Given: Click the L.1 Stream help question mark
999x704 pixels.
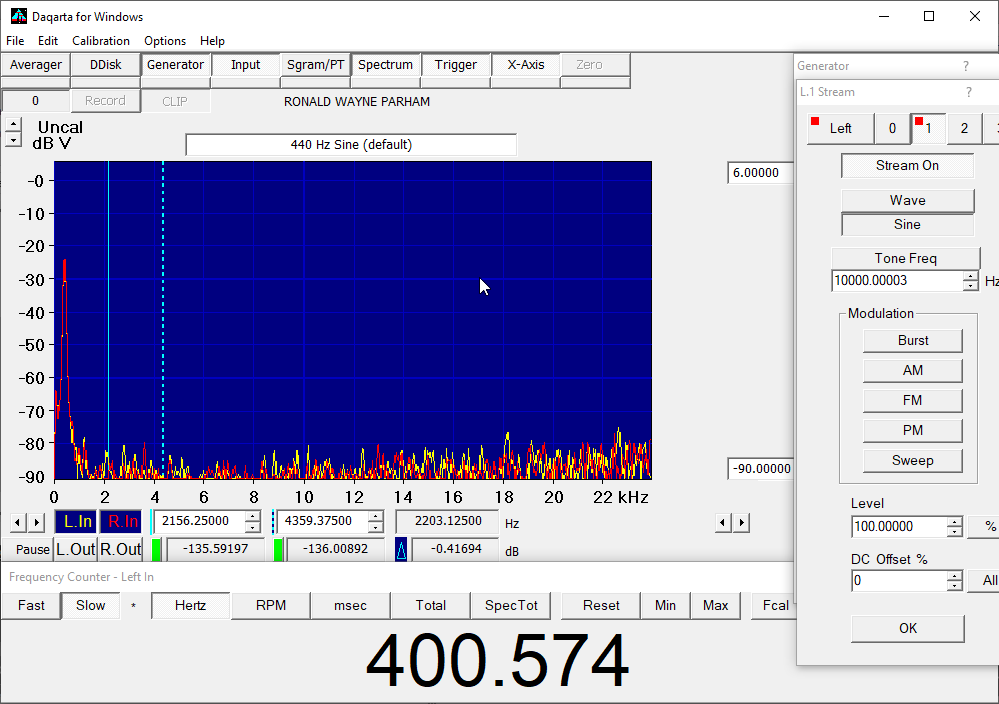Looking at the screenshot, I should tap(968, 92).
